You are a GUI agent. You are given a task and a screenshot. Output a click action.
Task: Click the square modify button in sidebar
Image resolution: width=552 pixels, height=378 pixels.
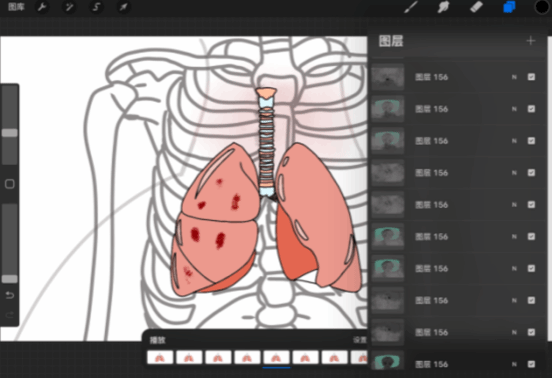pos(10,184)
